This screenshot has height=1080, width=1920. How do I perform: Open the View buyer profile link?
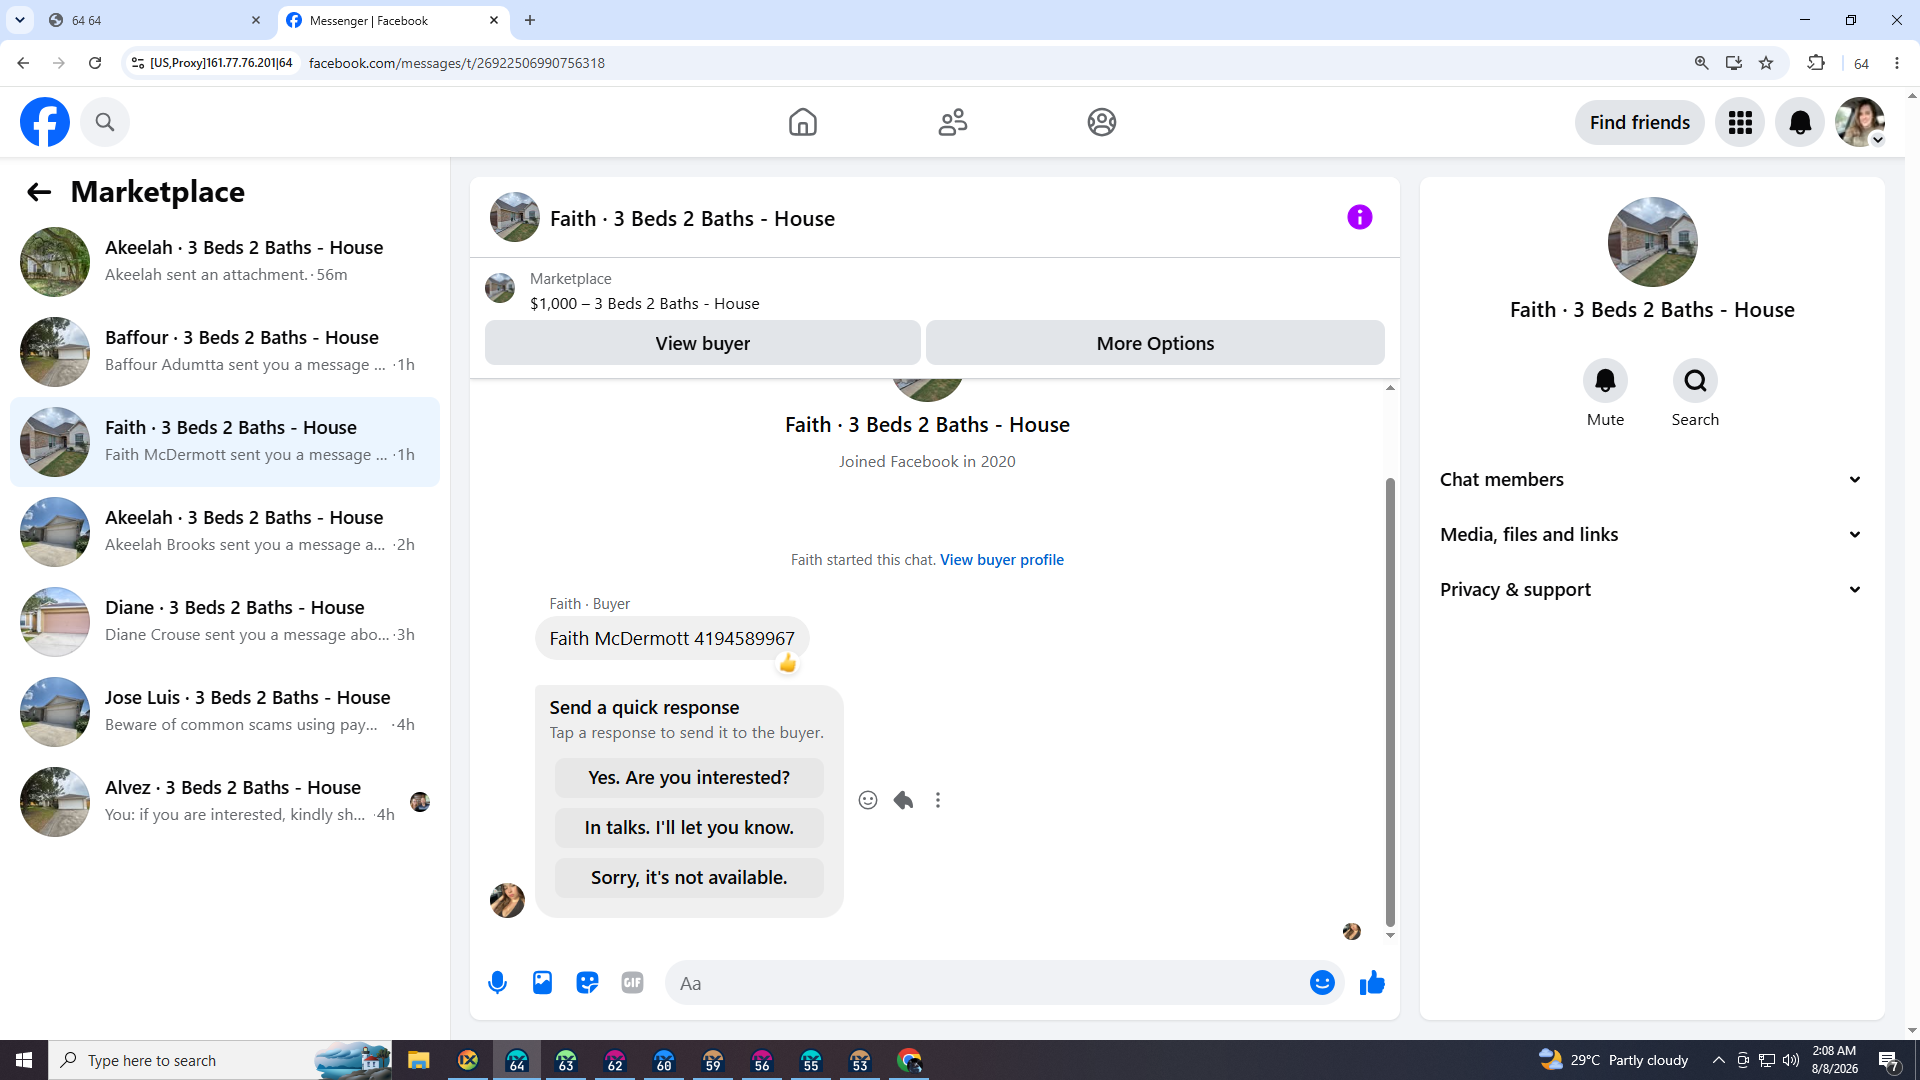(1002, 560)
